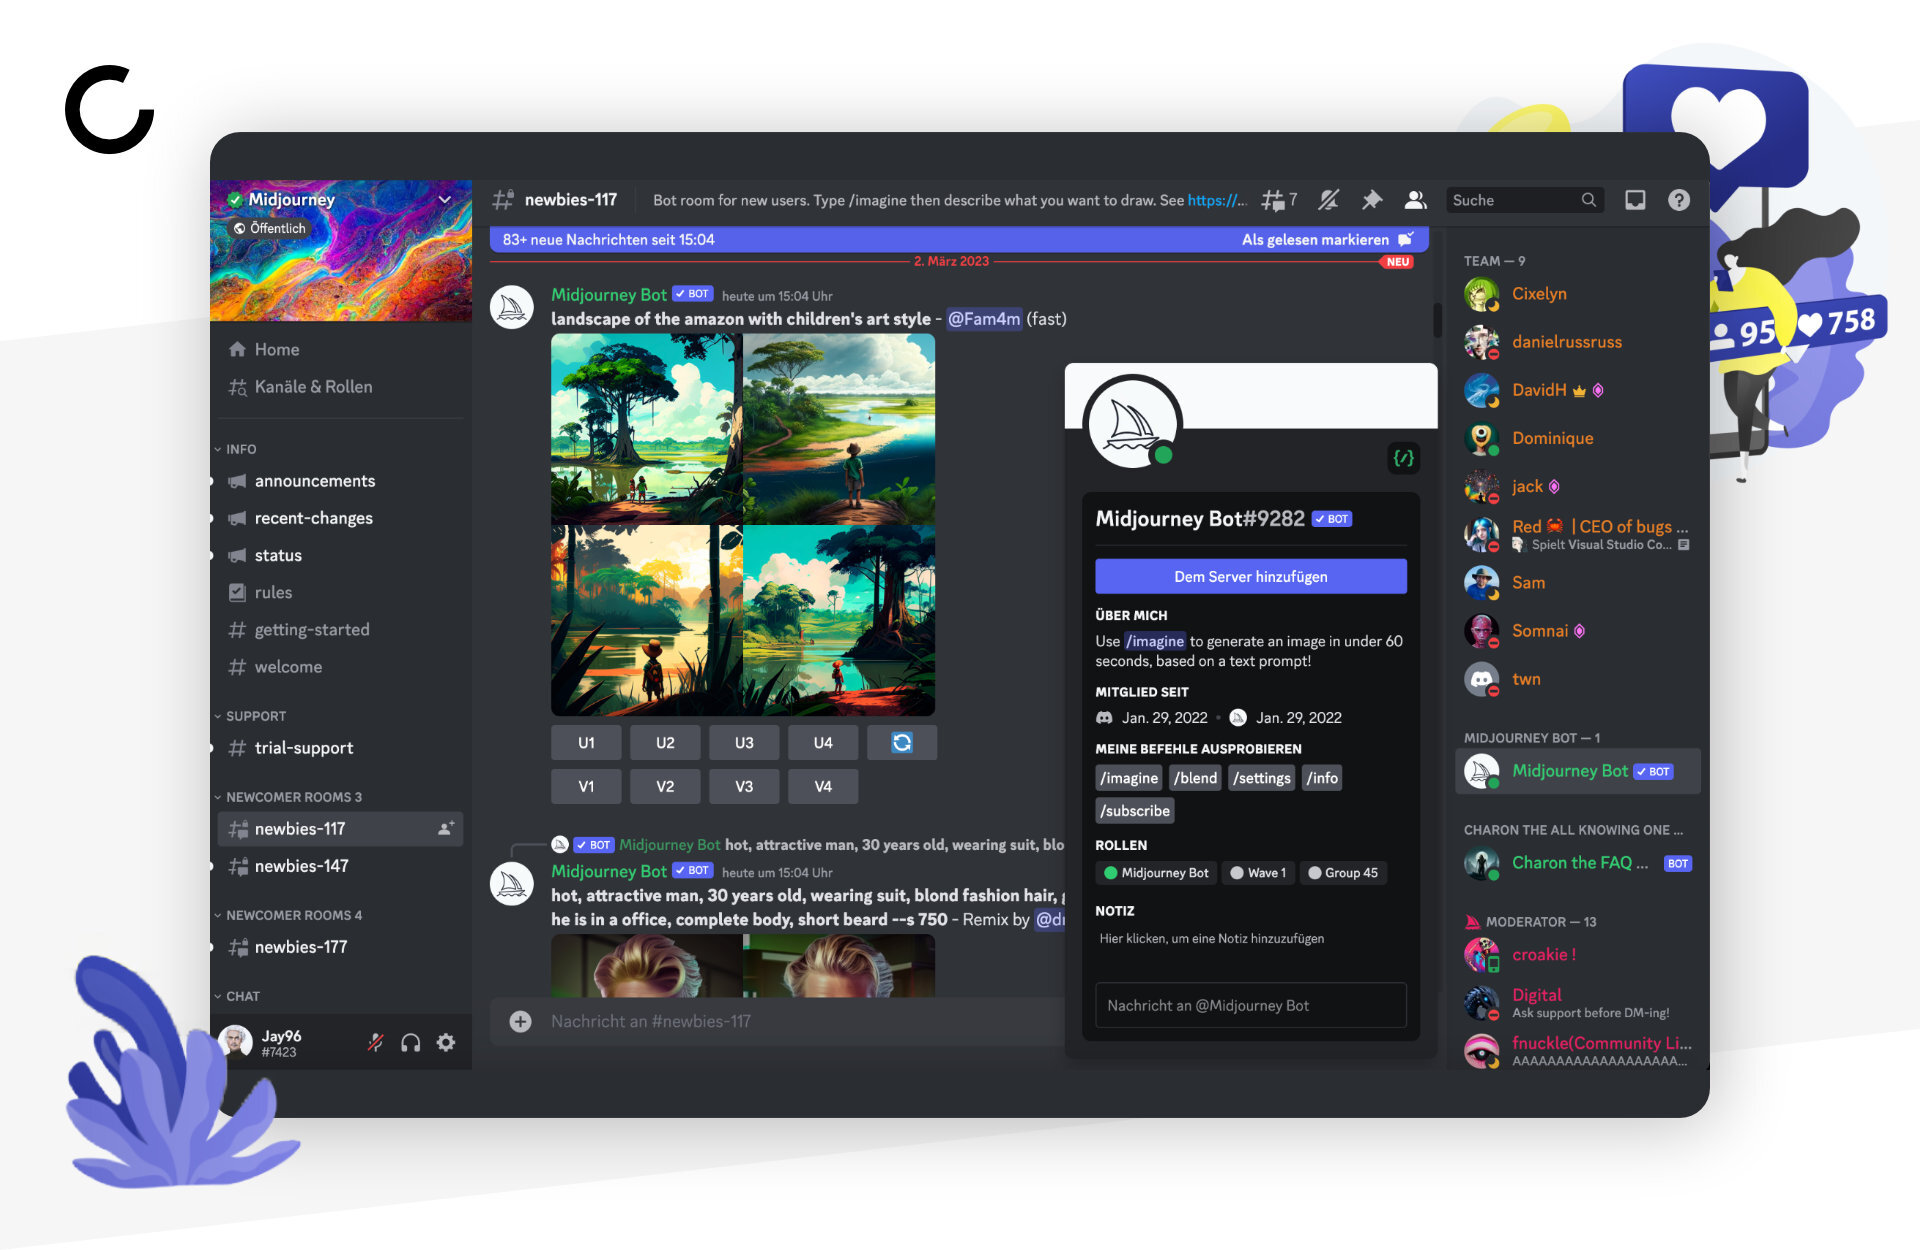Click Midjourney Bot profile popup avatar
The height and width of the screenshot is (1250, 1920).
coord(1133,424)
